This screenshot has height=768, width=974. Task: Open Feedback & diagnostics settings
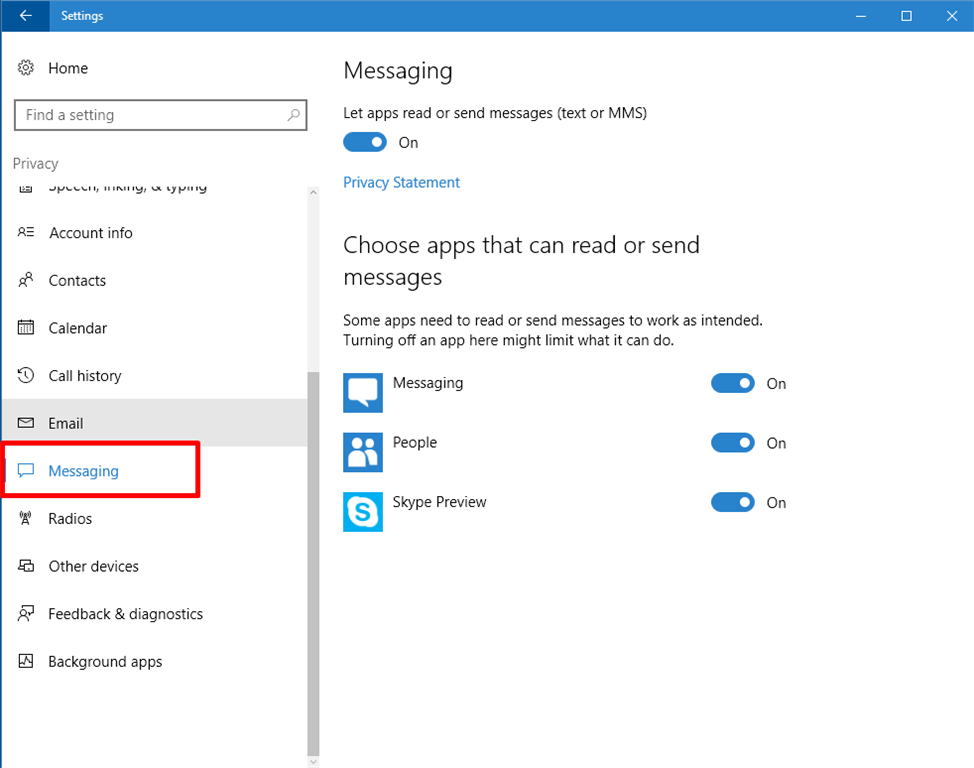155,614
